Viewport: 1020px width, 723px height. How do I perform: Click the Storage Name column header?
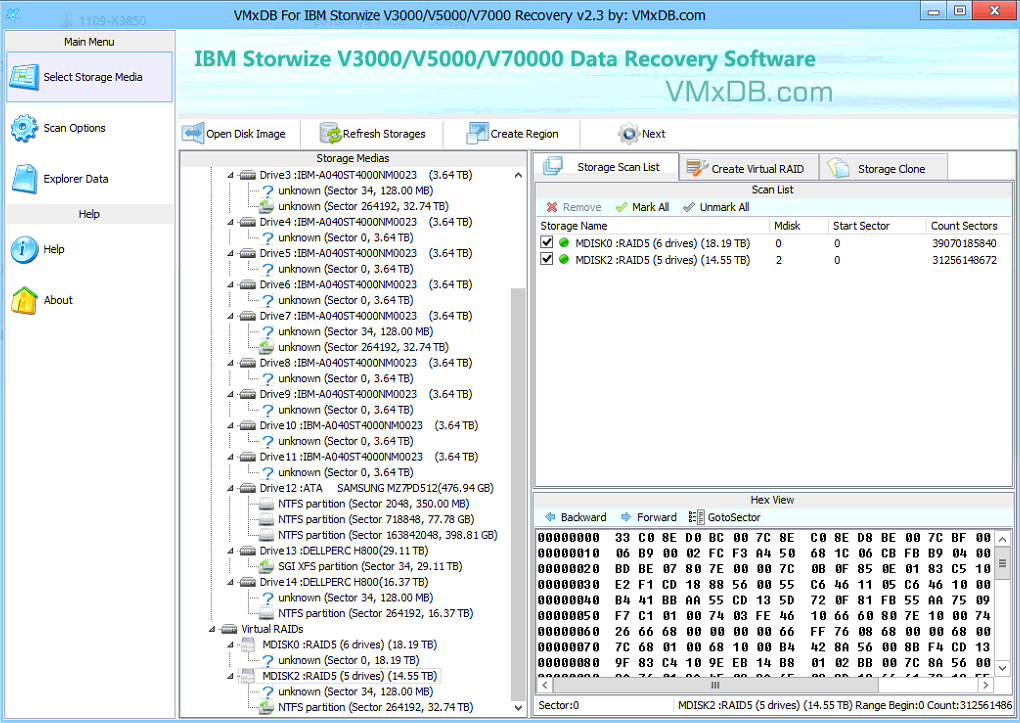point(651,226)
